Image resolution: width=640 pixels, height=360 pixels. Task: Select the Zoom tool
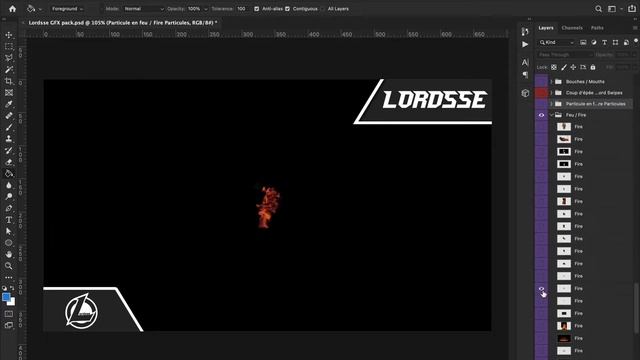9,266
